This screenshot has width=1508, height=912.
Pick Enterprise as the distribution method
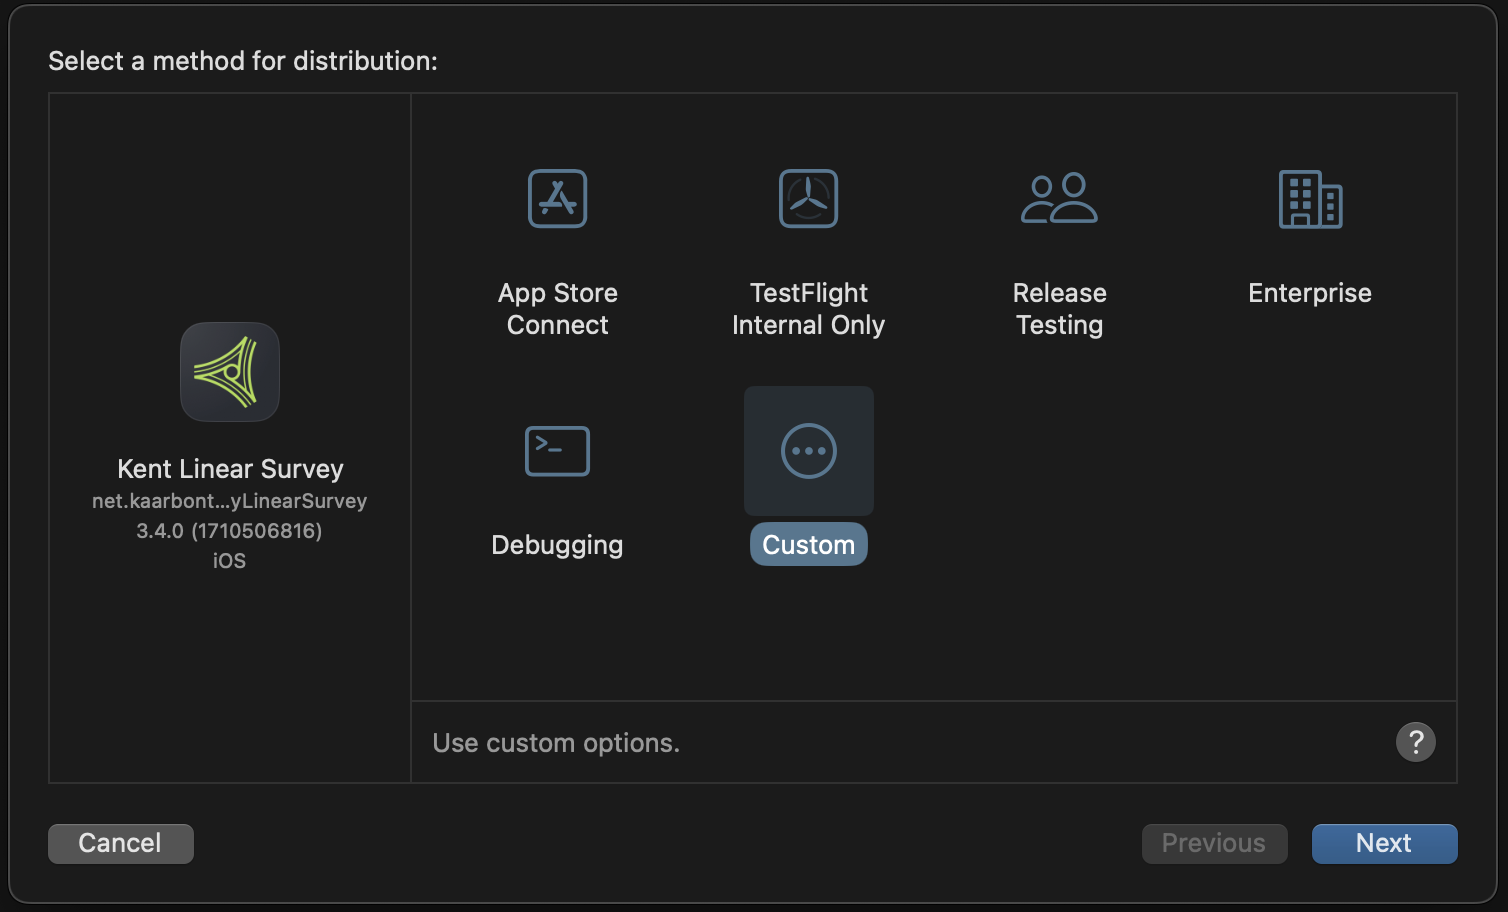pyautogui.click(x=1310, y=292)
